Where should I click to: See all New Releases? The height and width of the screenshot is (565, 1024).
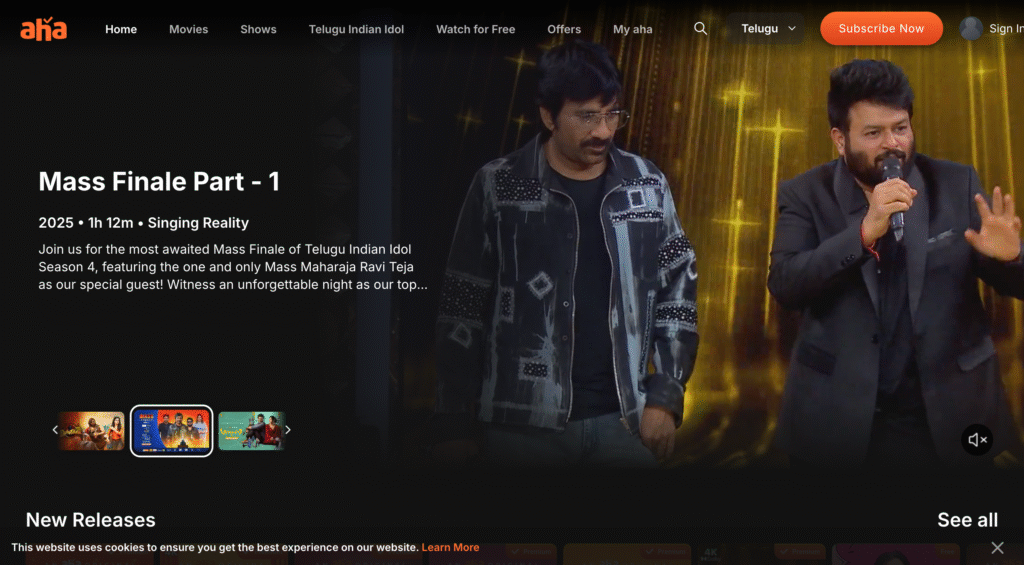tap(967, 520)
